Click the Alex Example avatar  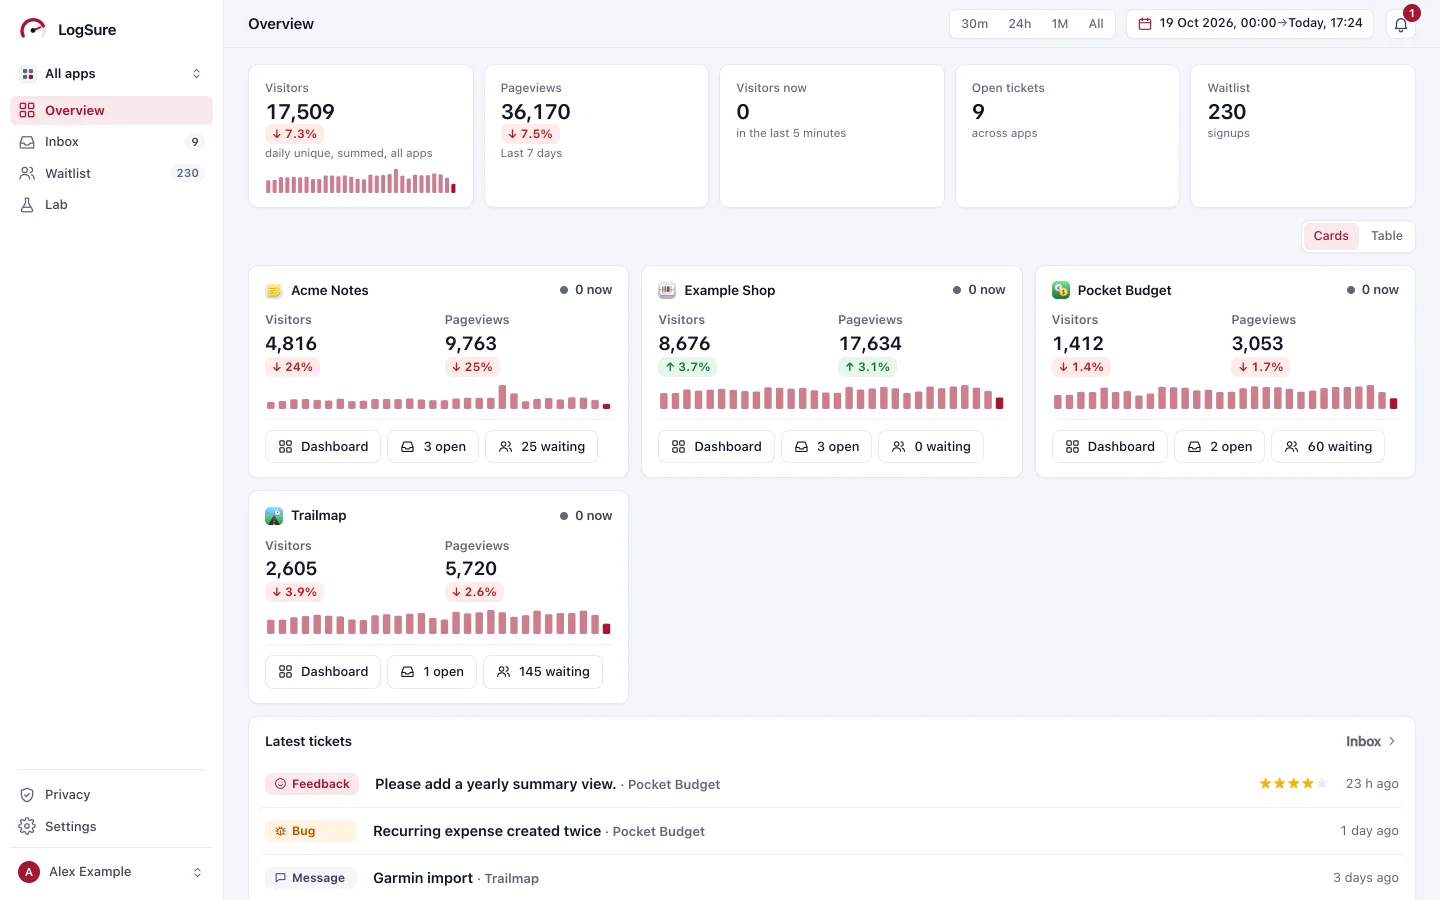click(29, 872)
